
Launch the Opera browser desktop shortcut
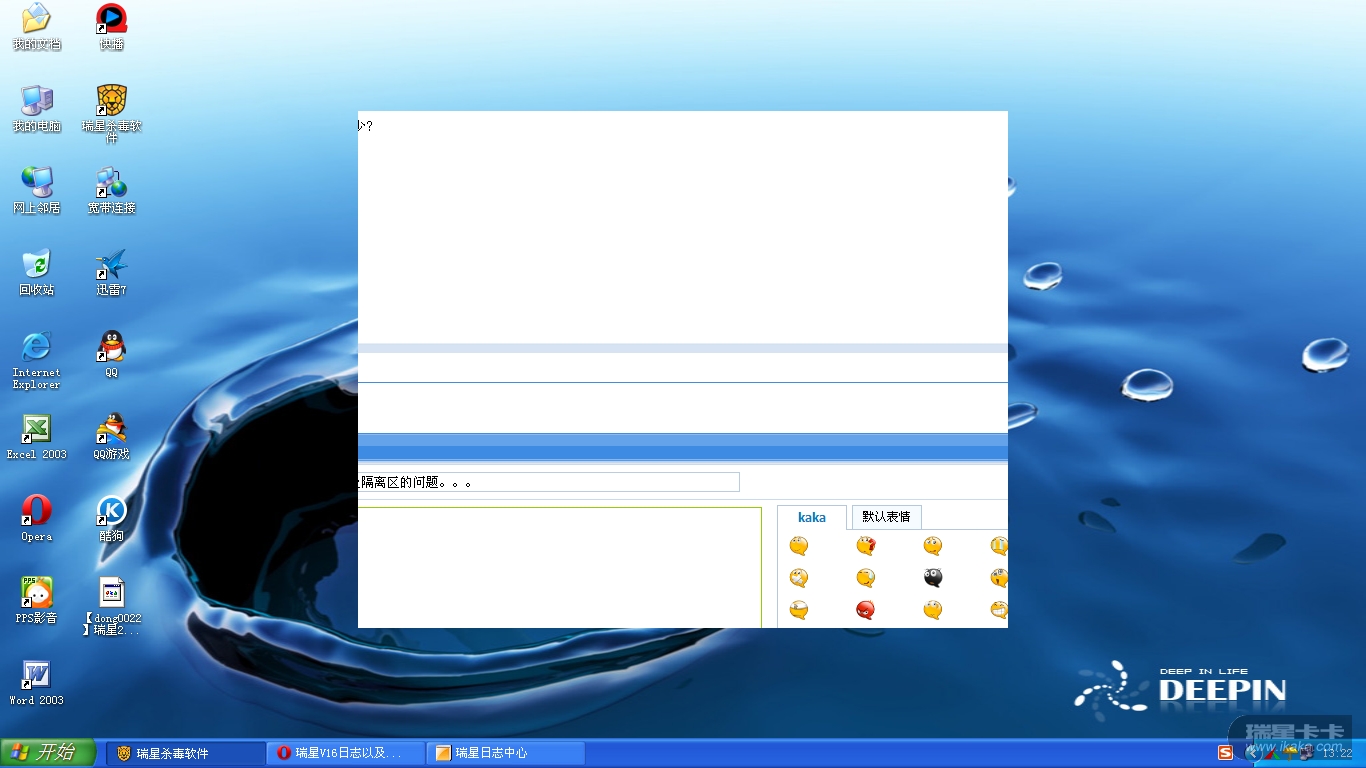[37, 511]
